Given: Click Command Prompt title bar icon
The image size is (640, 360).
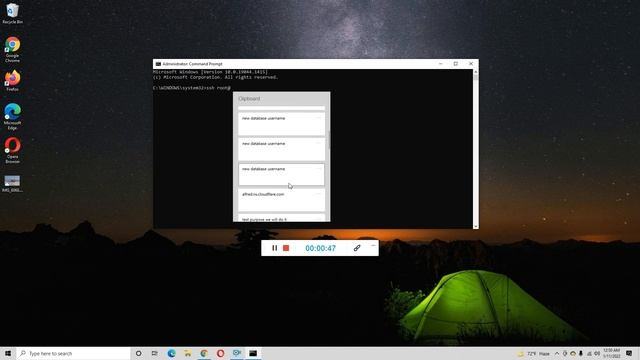Looking at the screenshot, I should 158,64.
